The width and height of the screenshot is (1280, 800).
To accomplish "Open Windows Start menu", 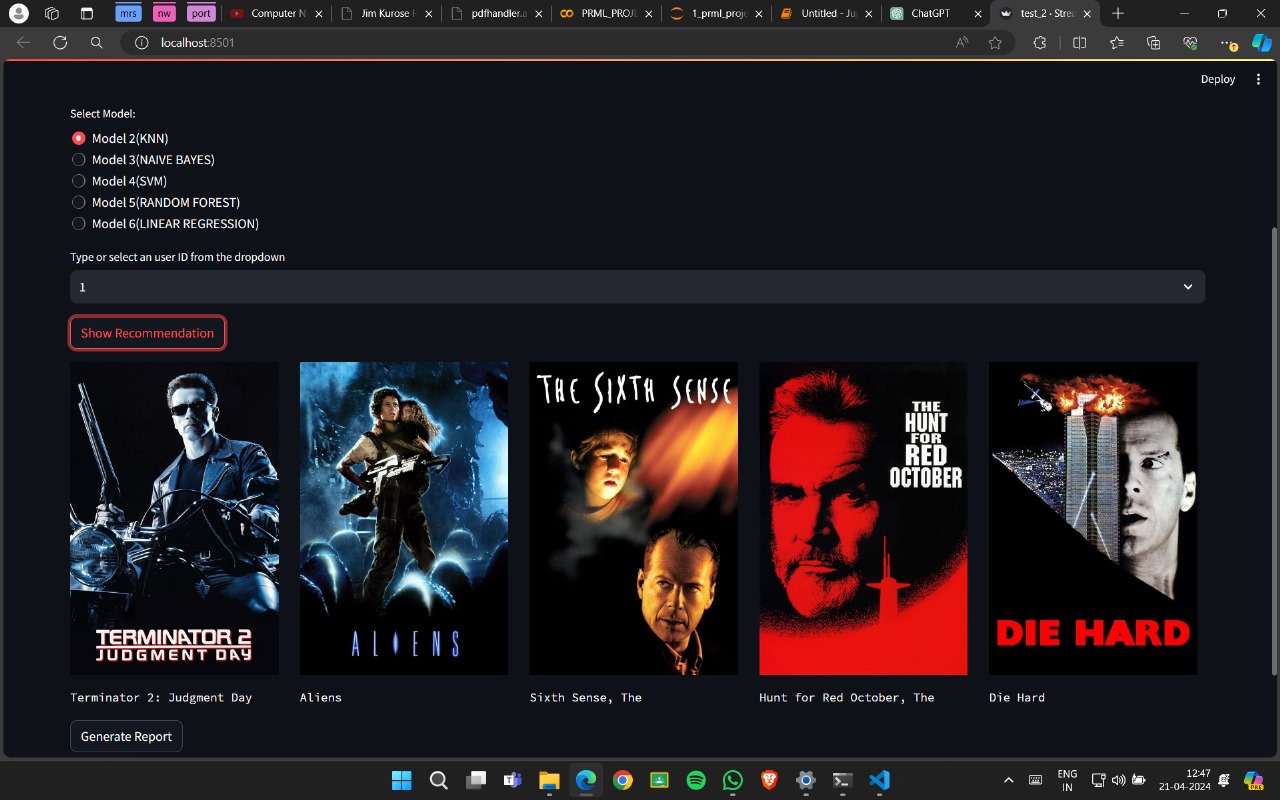I will tap(401, 780).
